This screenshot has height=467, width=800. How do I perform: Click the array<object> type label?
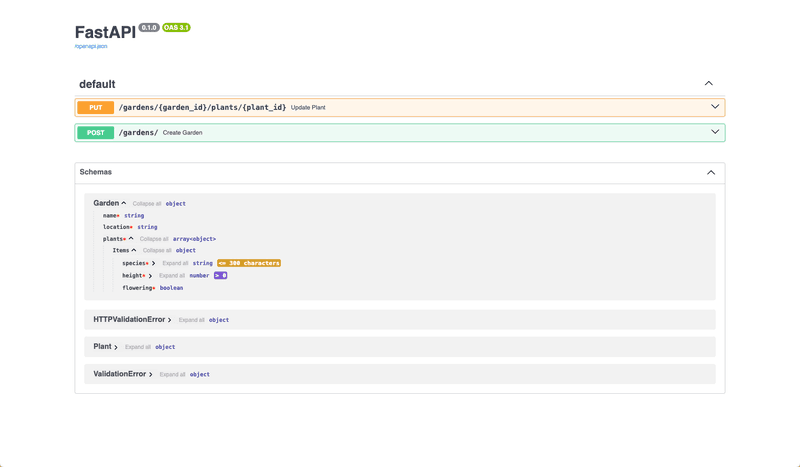[x=194, y=239]
